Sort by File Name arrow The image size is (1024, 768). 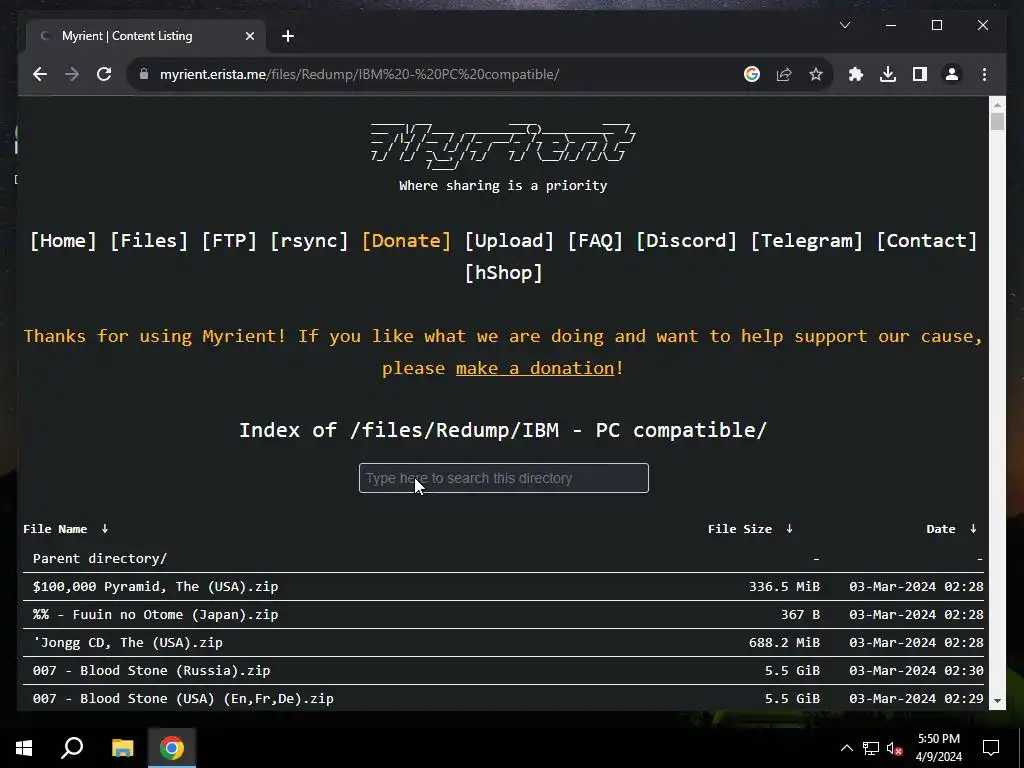click(104, 529)
